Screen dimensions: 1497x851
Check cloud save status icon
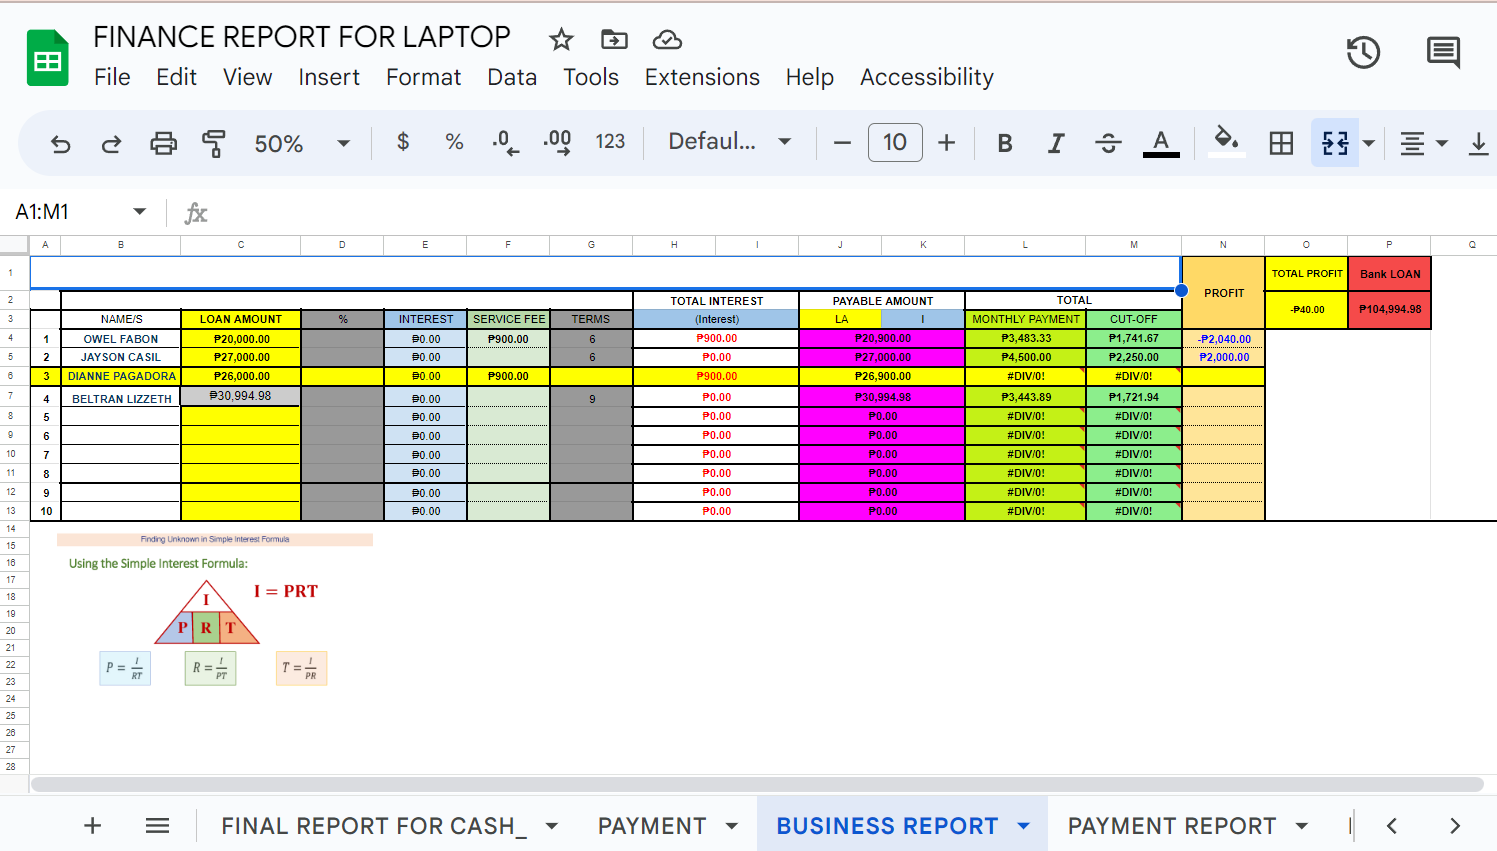667,40
